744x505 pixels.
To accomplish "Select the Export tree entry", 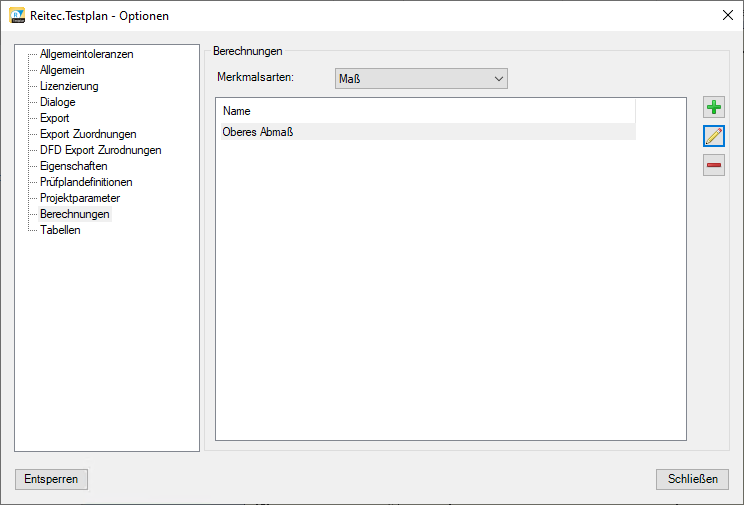I will pos(54,118).
